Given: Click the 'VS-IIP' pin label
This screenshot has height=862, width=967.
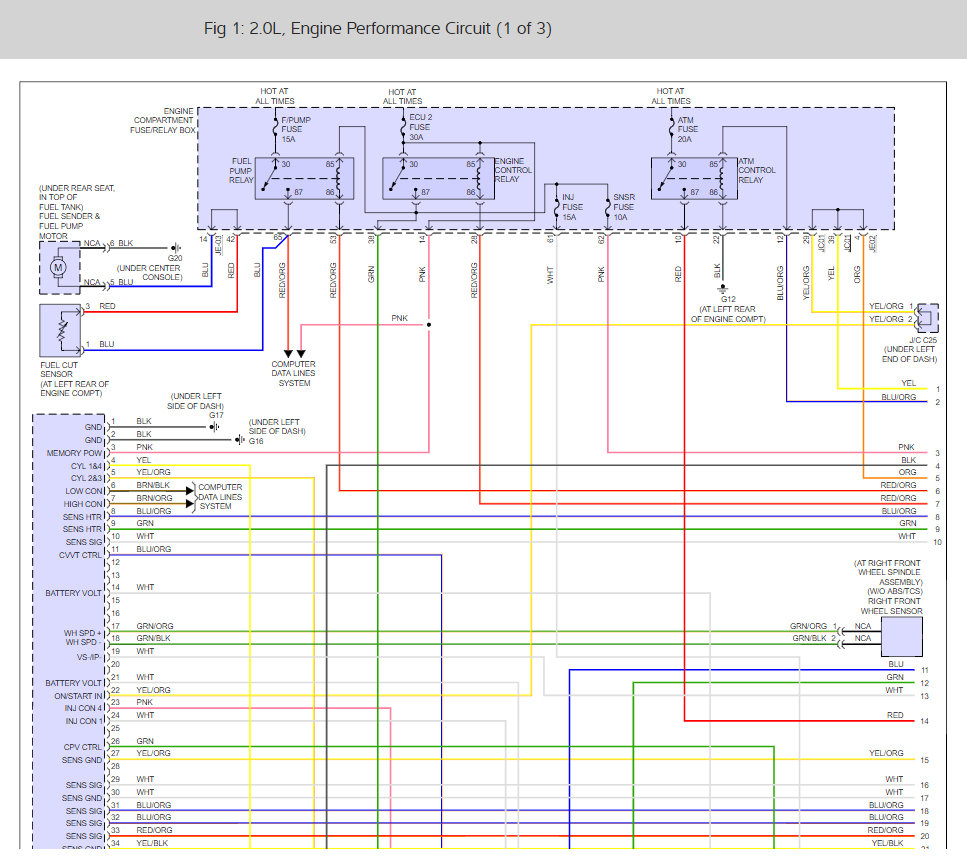Looking at the screenshot, I should [88, 657].
